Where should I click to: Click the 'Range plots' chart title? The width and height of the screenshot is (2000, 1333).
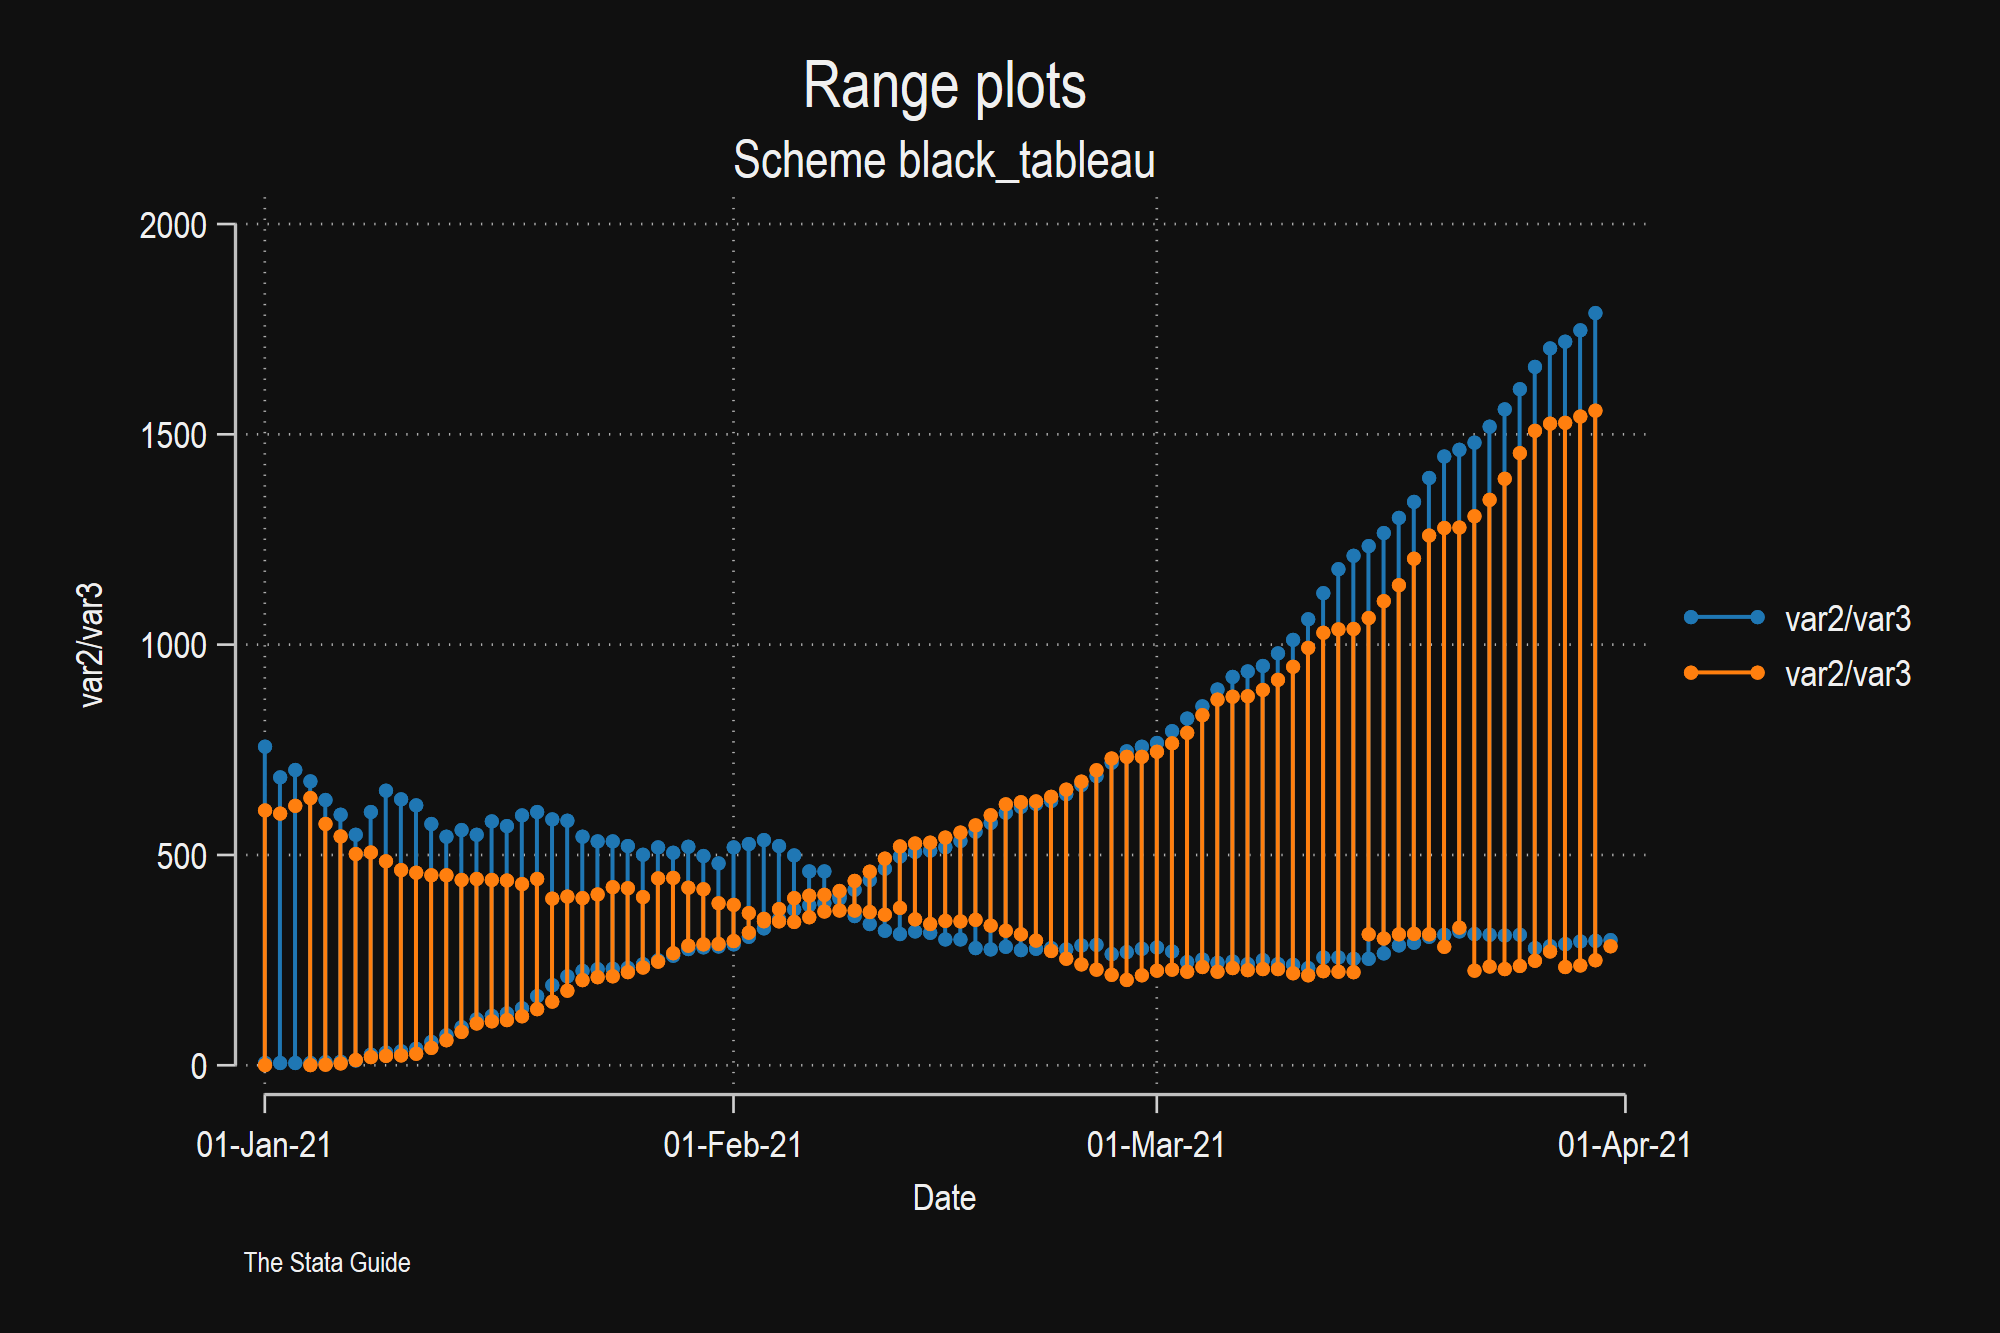pyautogui.click(x=944, y=86)
